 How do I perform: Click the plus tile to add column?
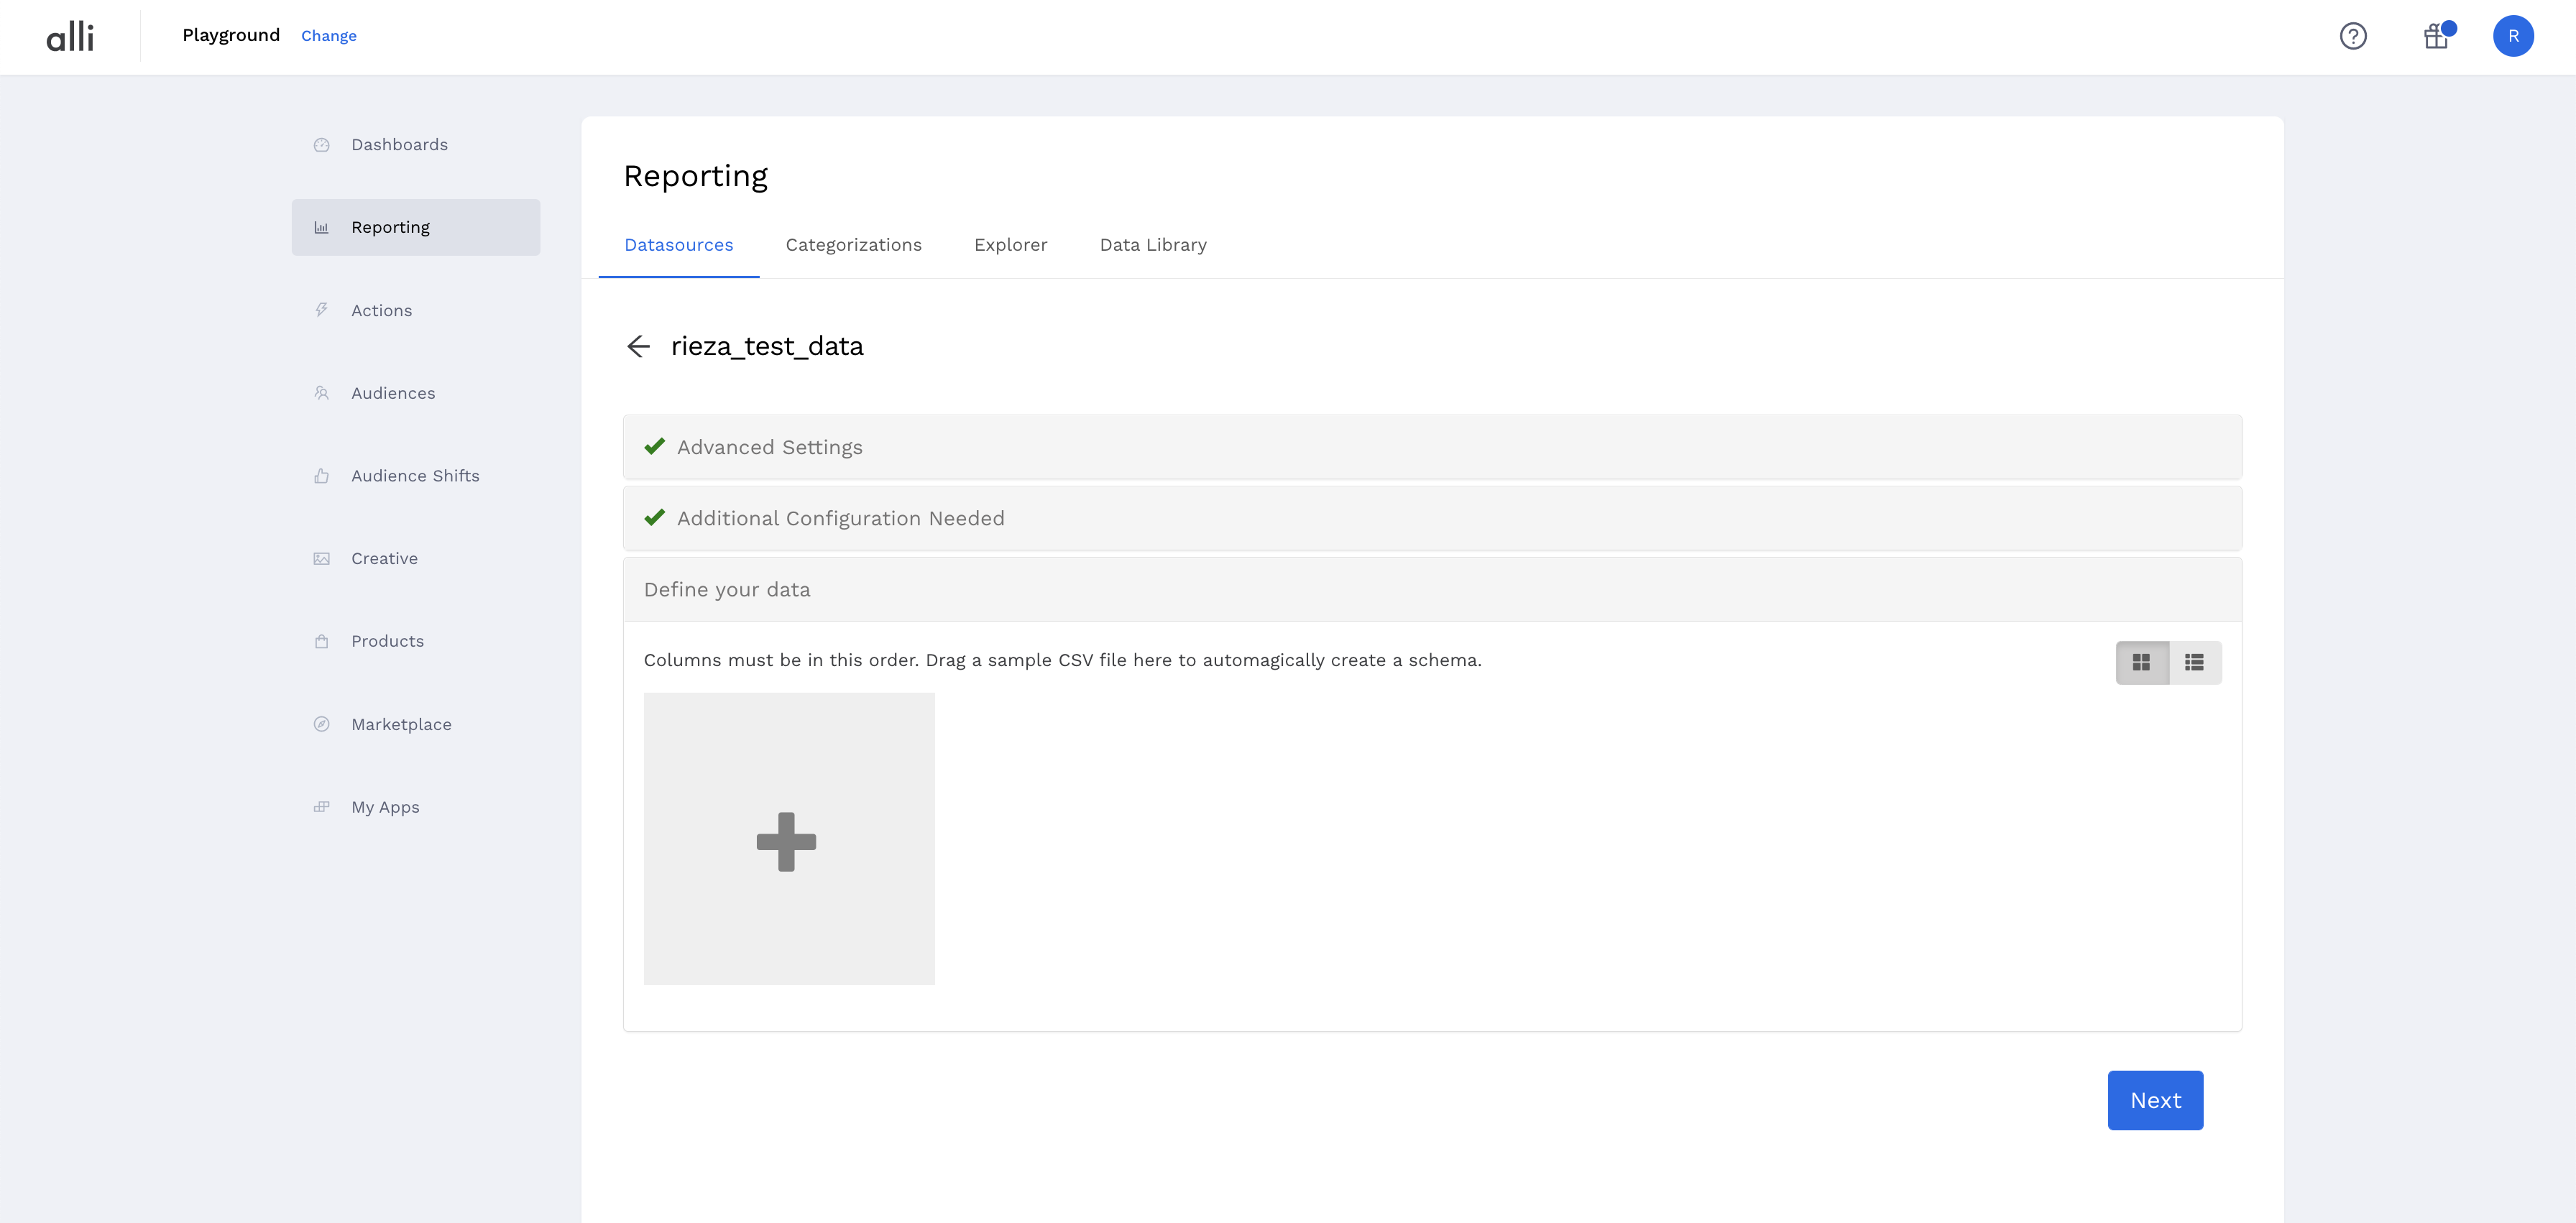(788, 839)
